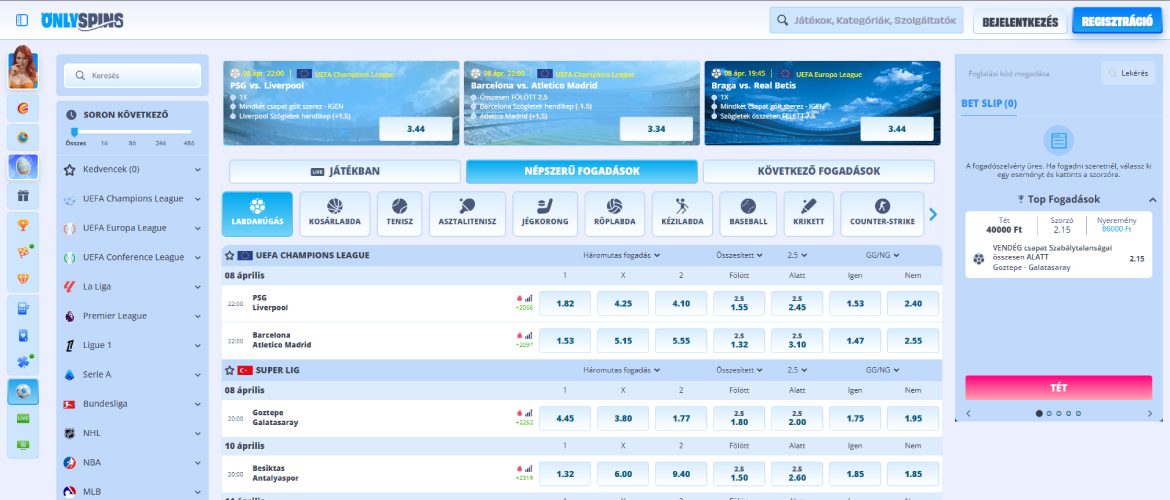Viewport: 1170px width, 500px height.
Task: Open the OnlySpins logo home link
Action: click(x=82, y=21)
